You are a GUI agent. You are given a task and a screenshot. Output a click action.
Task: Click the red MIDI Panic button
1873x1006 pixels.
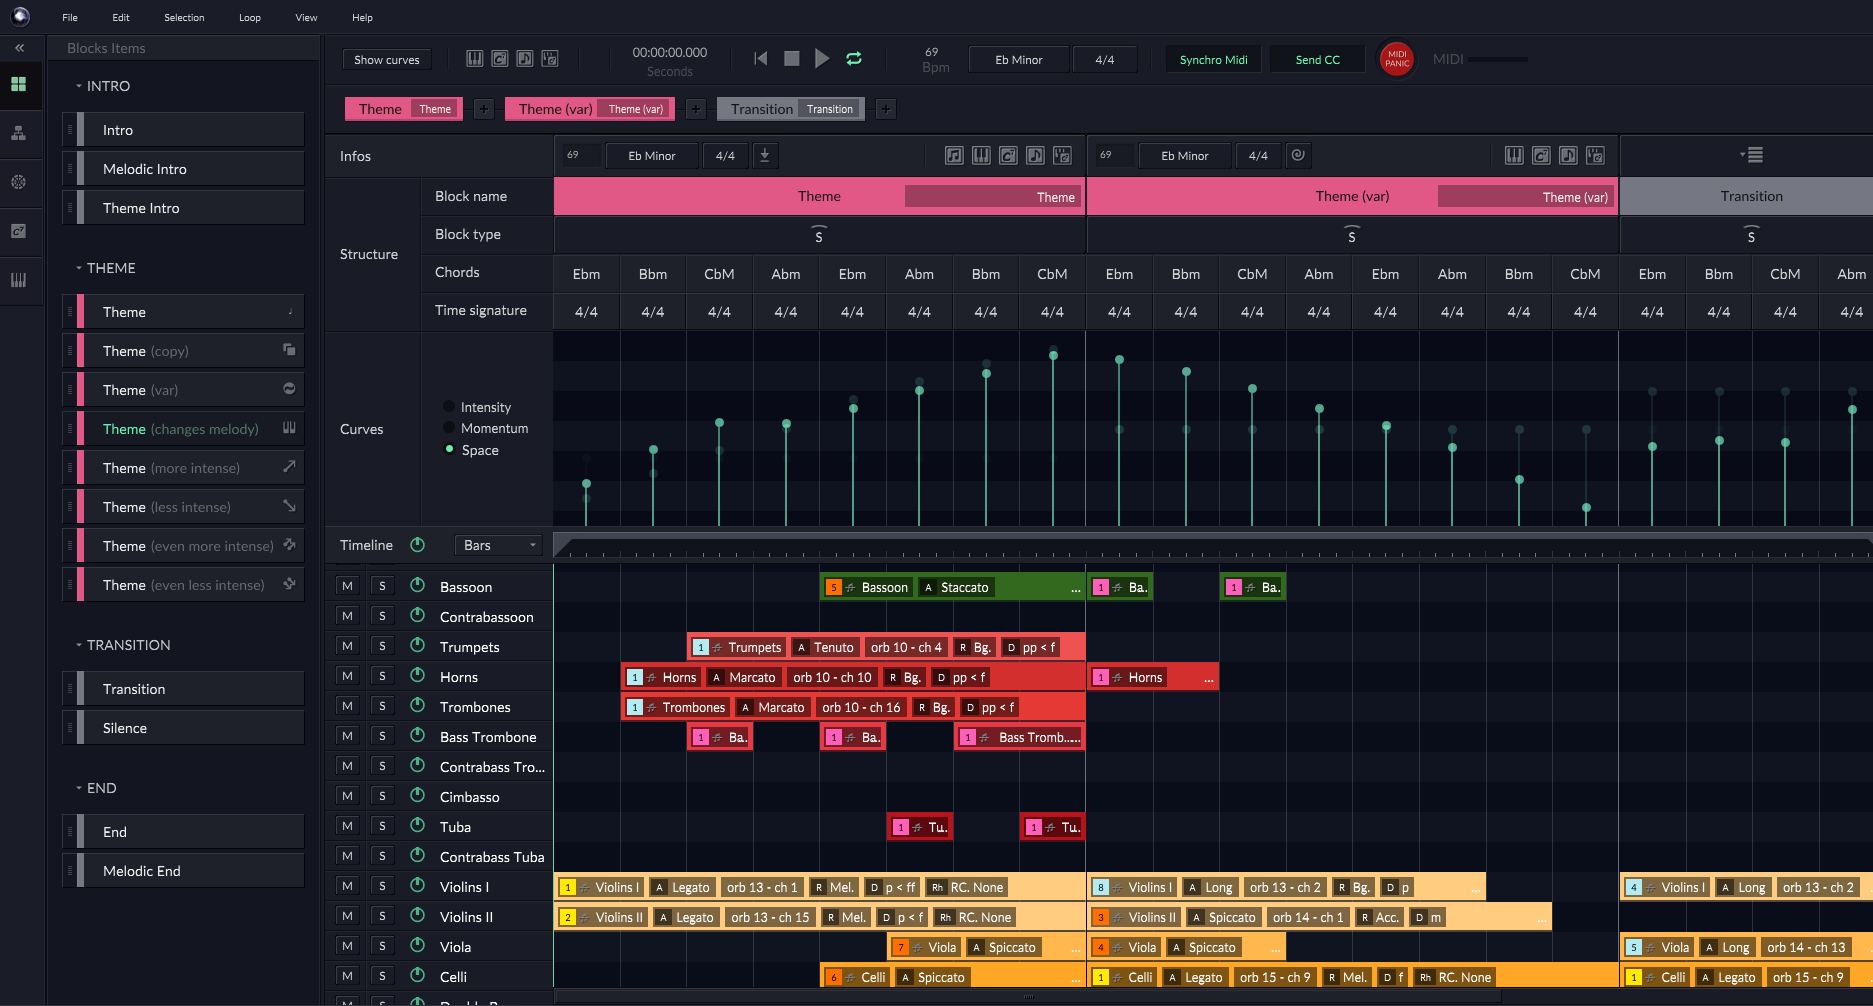click(x=1396, y=59)
